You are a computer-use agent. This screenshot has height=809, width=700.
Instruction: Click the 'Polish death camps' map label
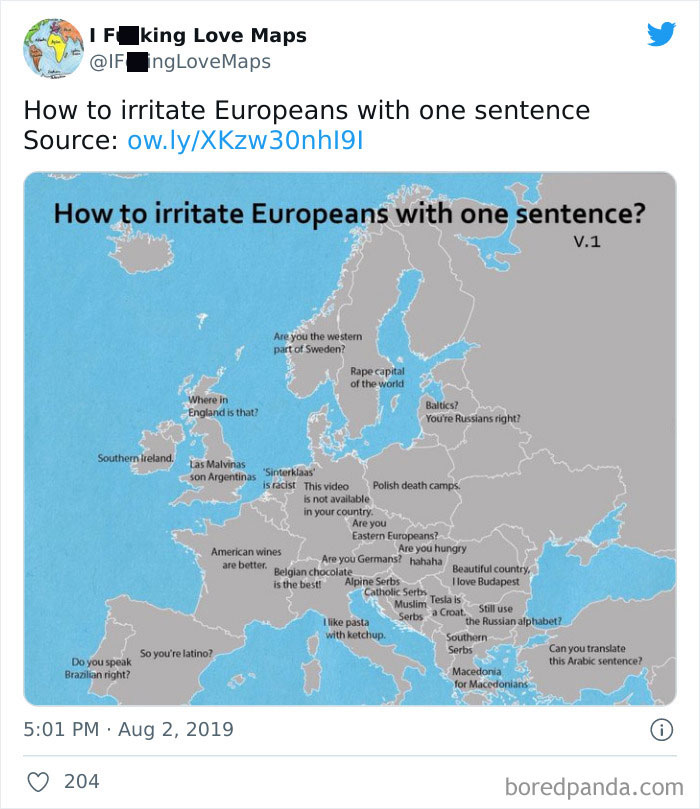click(x=416, y=486)
